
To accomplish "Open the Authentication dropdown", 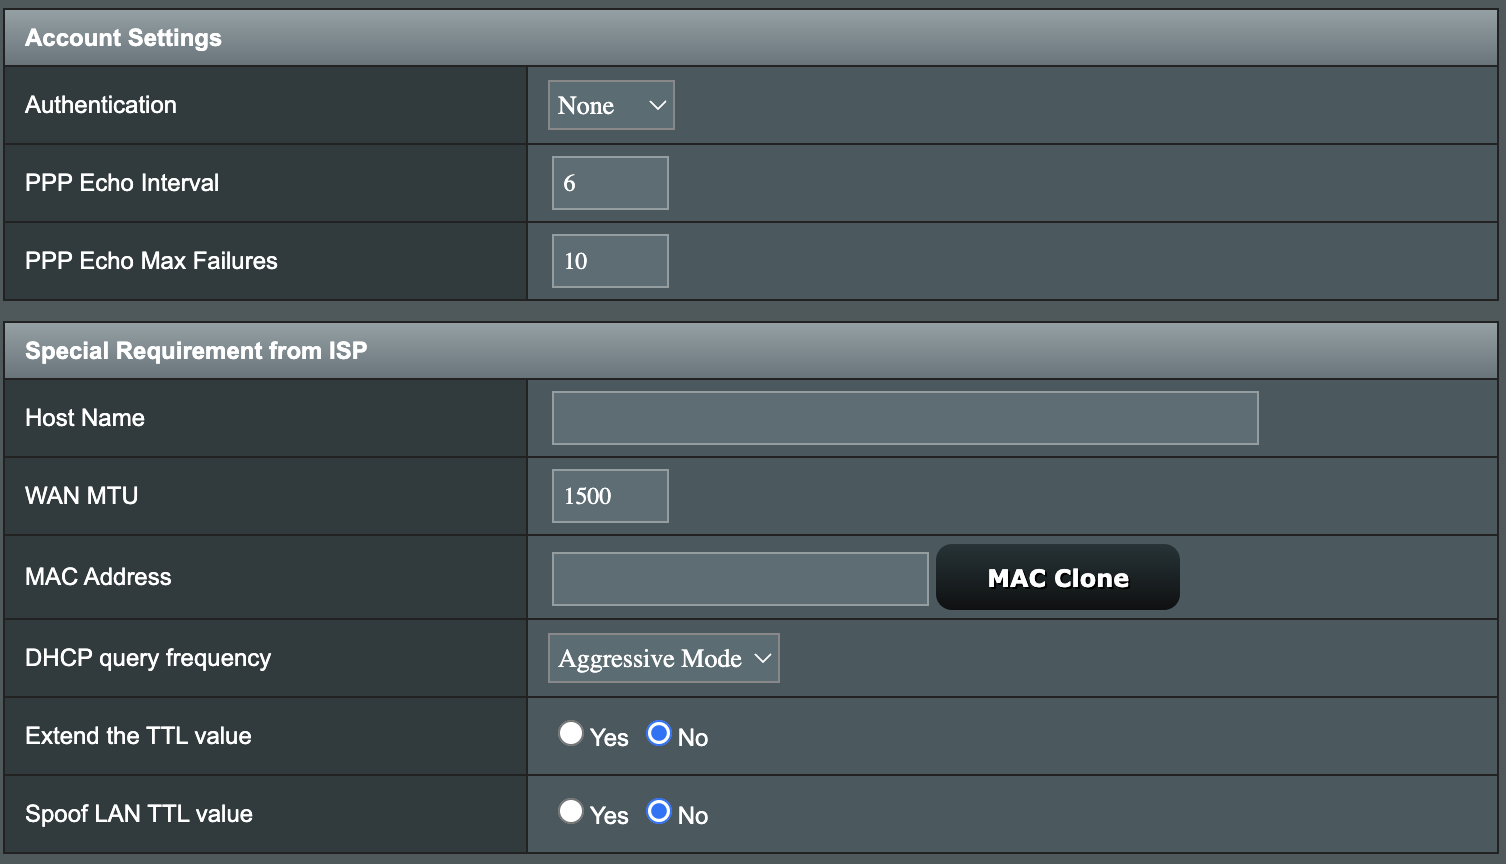I will (x=611, y=105).
